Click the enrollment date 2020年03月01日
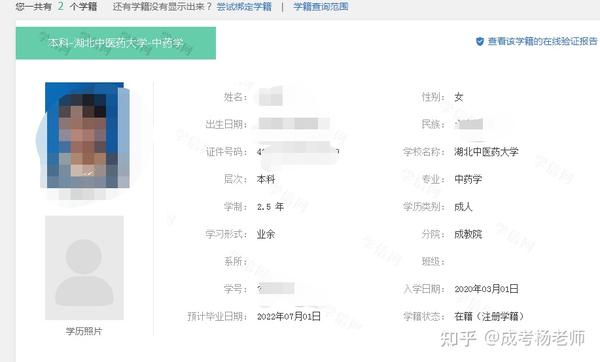 point(486,289)
